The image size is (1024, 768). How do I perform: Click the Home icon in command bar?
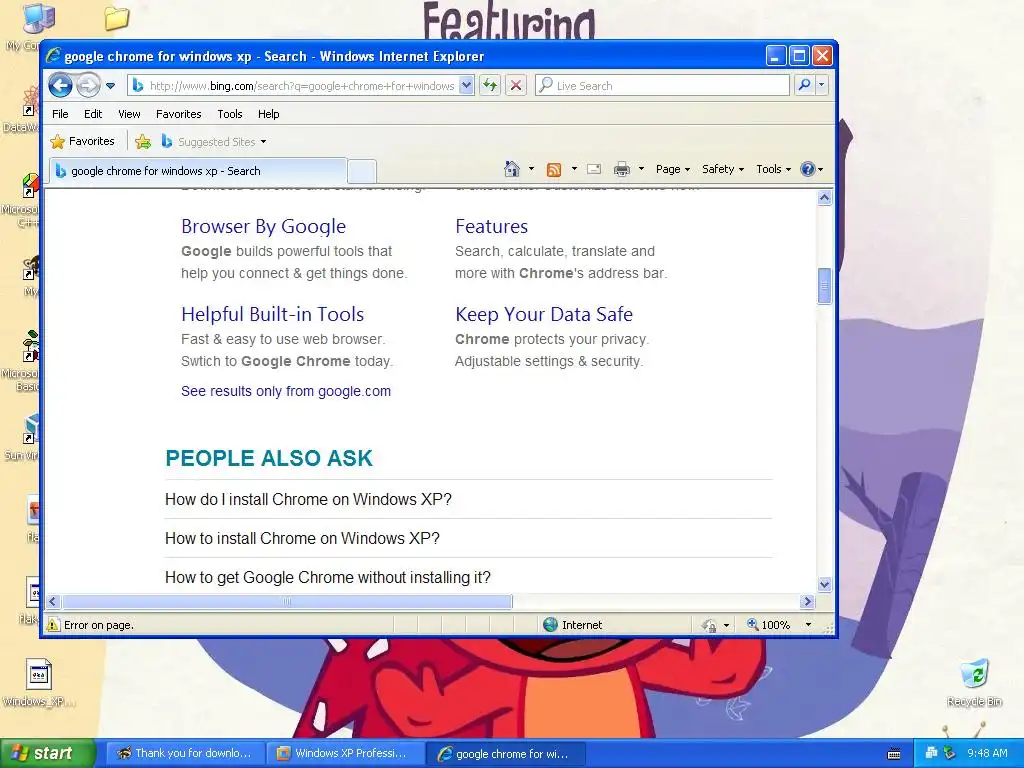point(512,169)
